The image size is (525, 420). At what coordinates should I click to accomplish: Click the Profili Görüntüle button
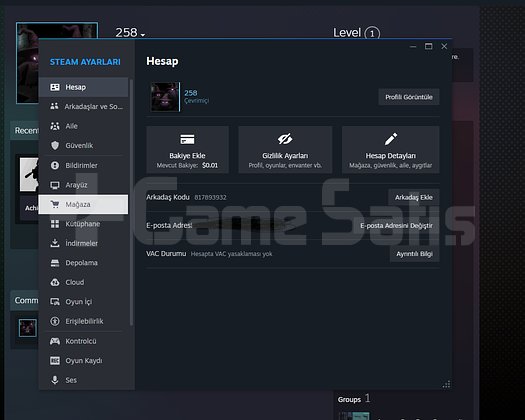point(409,97)
